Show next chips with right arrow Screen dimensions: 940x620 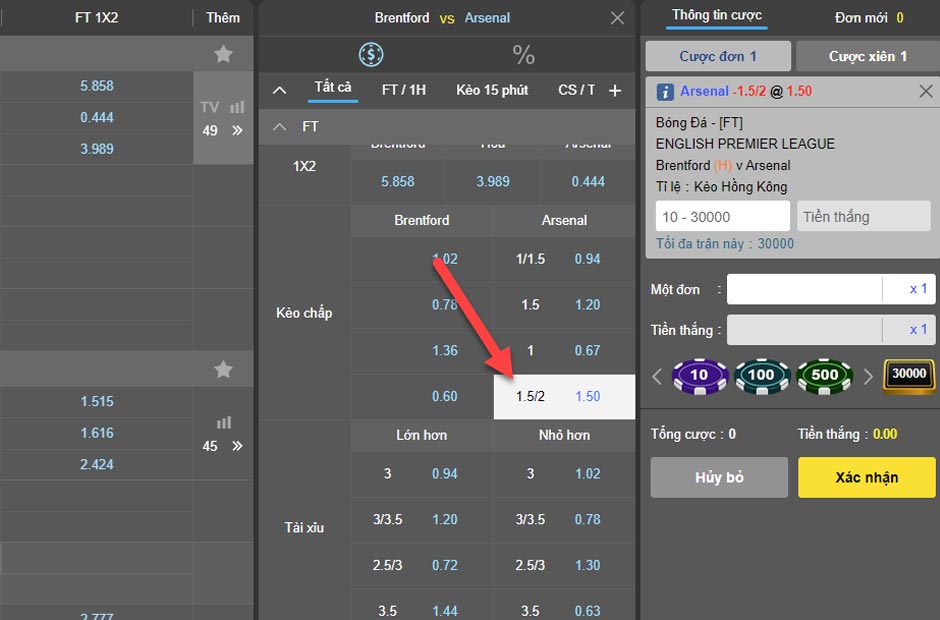(868, 377)
